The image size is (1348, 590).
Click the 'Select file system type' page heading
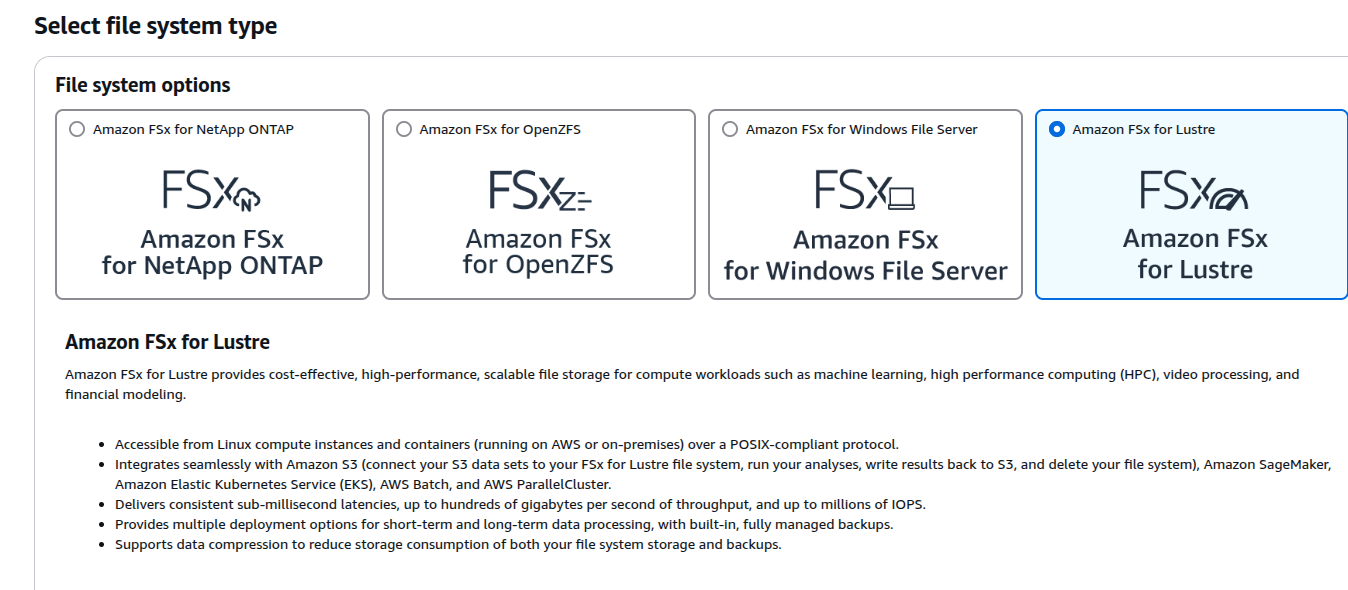click(156, 26)
